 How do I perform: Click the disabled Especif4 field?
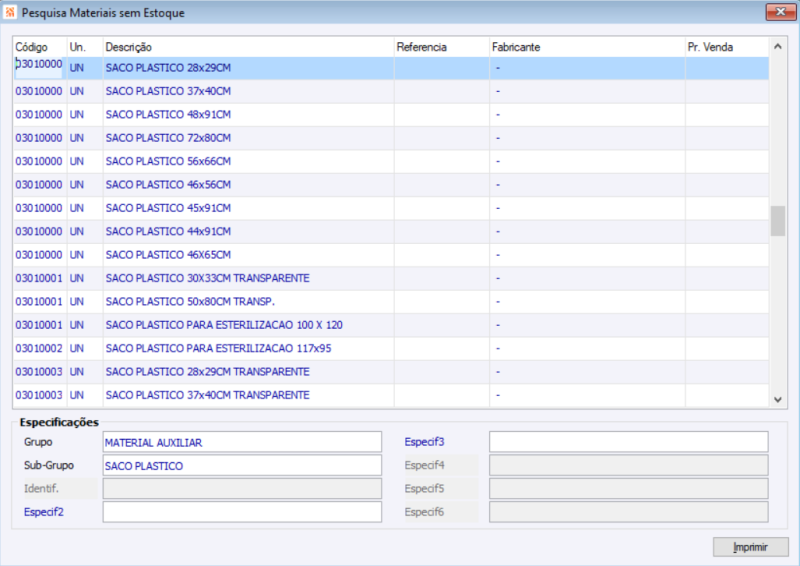629,465
